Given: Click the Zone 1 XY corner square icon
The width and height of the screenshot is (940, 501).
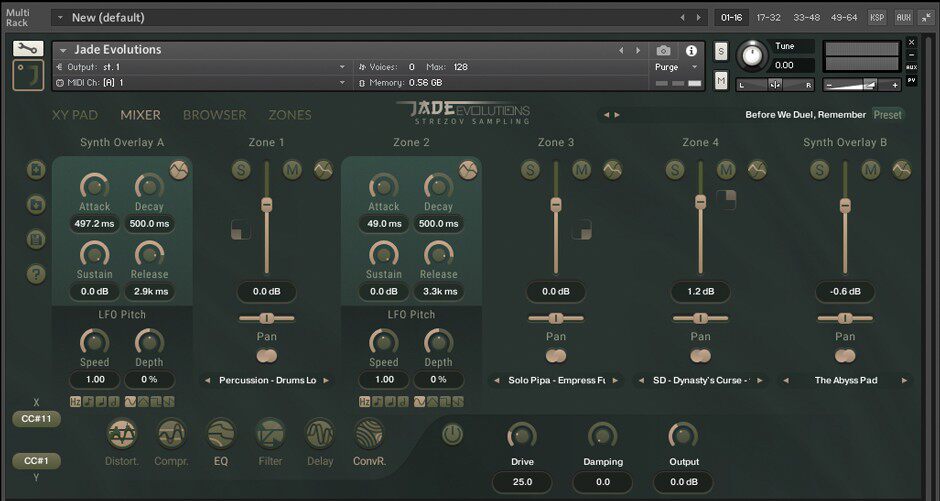Looking at the screenshot, I should 240,229.
